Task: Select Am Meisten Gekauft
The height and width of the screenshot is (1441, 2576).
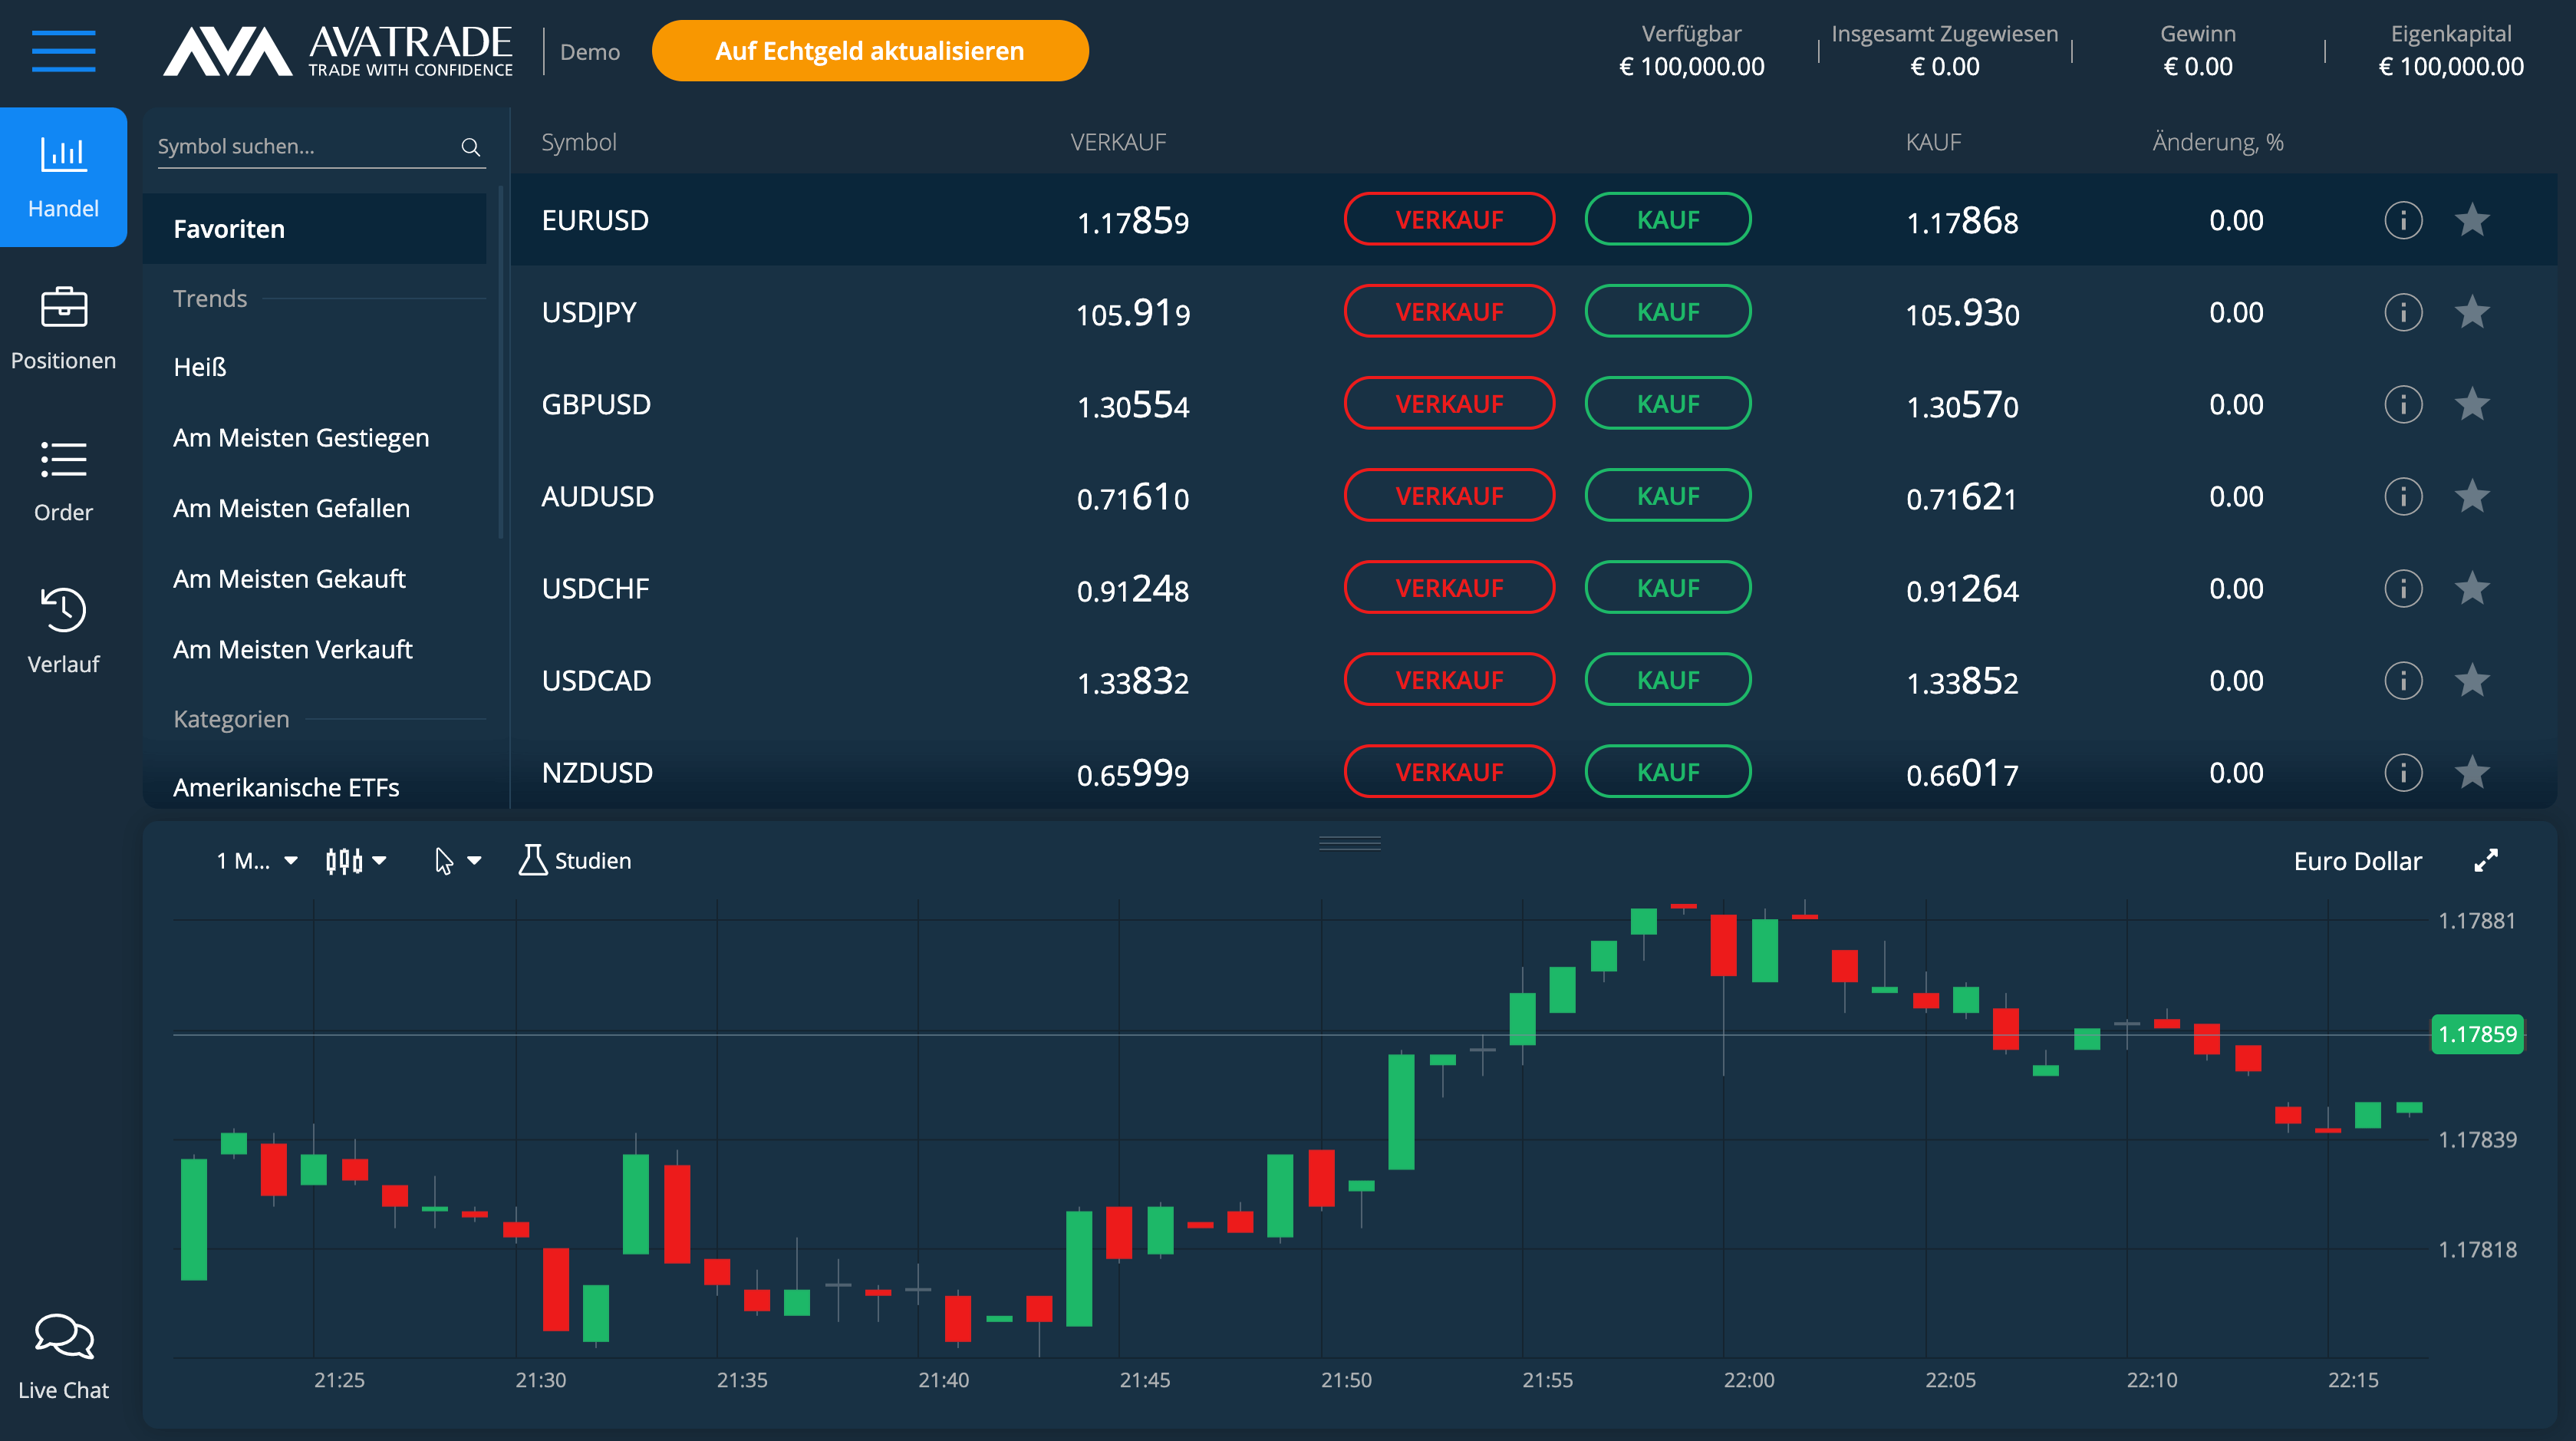Action: (289, 579)
